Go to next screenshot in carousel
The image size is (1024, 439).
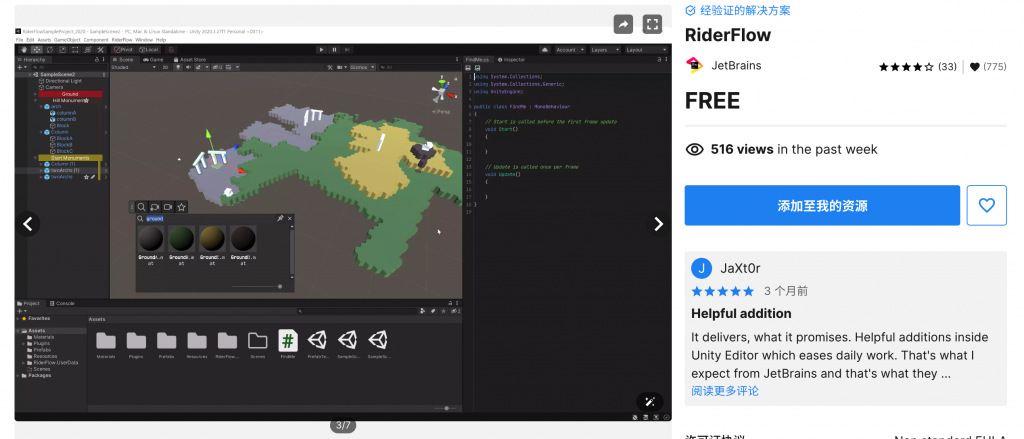(x=658, y=224)
